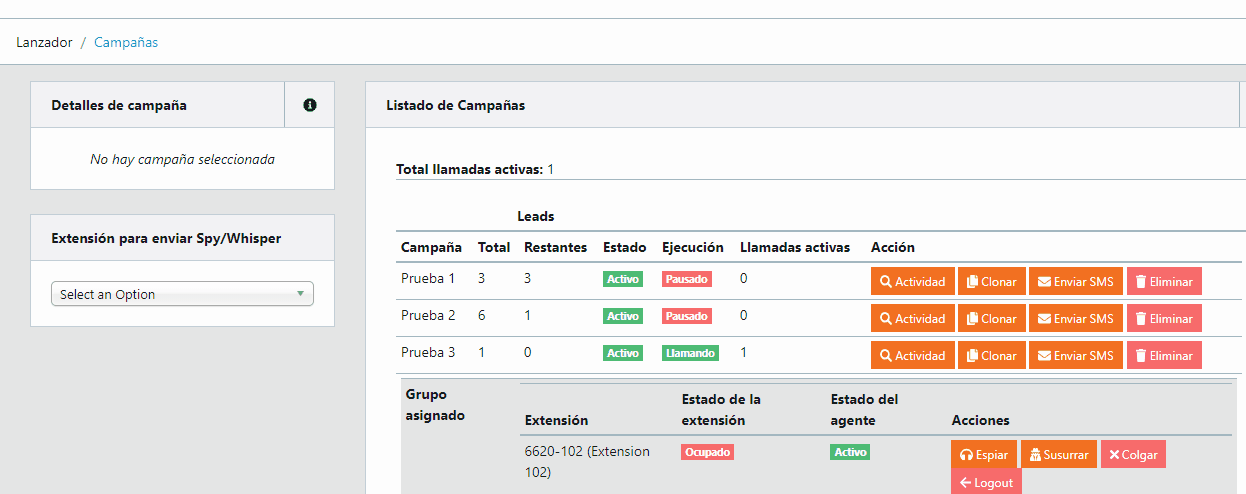This screenshot has width=1246, height=494.
Task: Send SMS for campaign Prueba 1
Action: click(x=1075, y=281)
